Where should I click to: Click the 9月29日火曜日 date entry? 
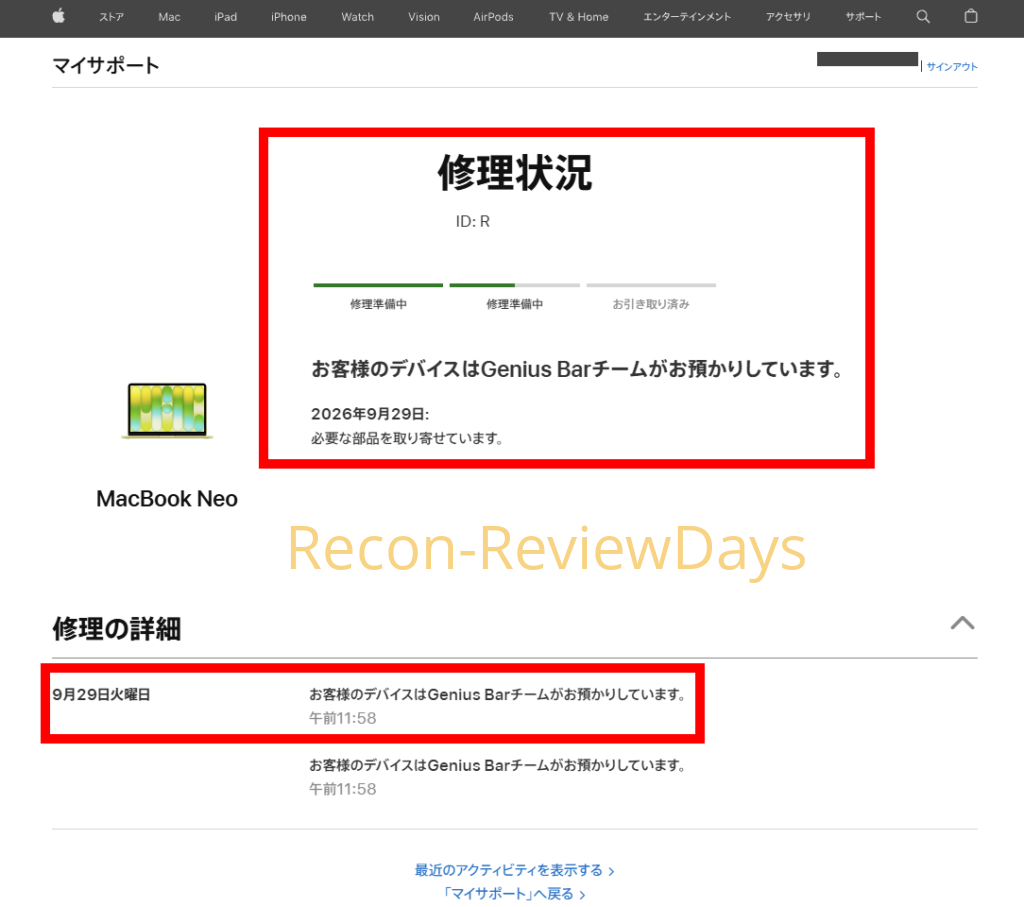[x=101, y=695]
